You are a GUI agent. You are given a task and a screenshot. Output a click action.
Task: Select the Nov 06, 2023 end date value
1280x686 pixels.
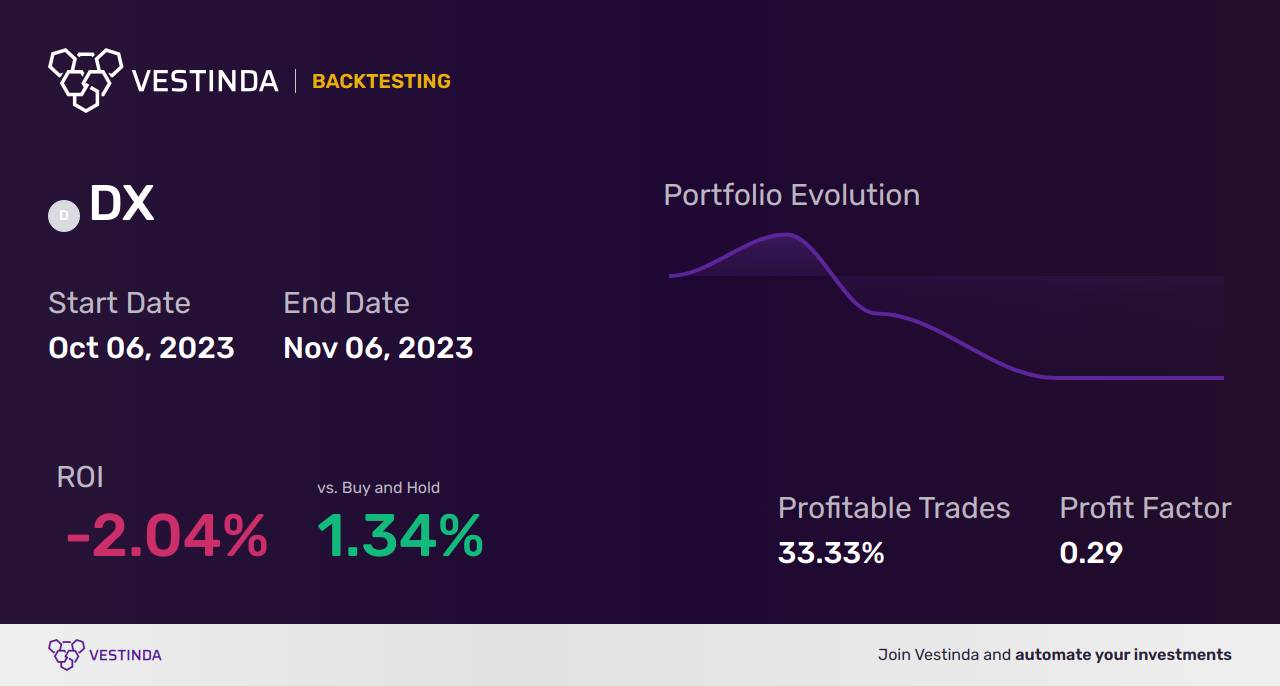(x=378, y=348)
